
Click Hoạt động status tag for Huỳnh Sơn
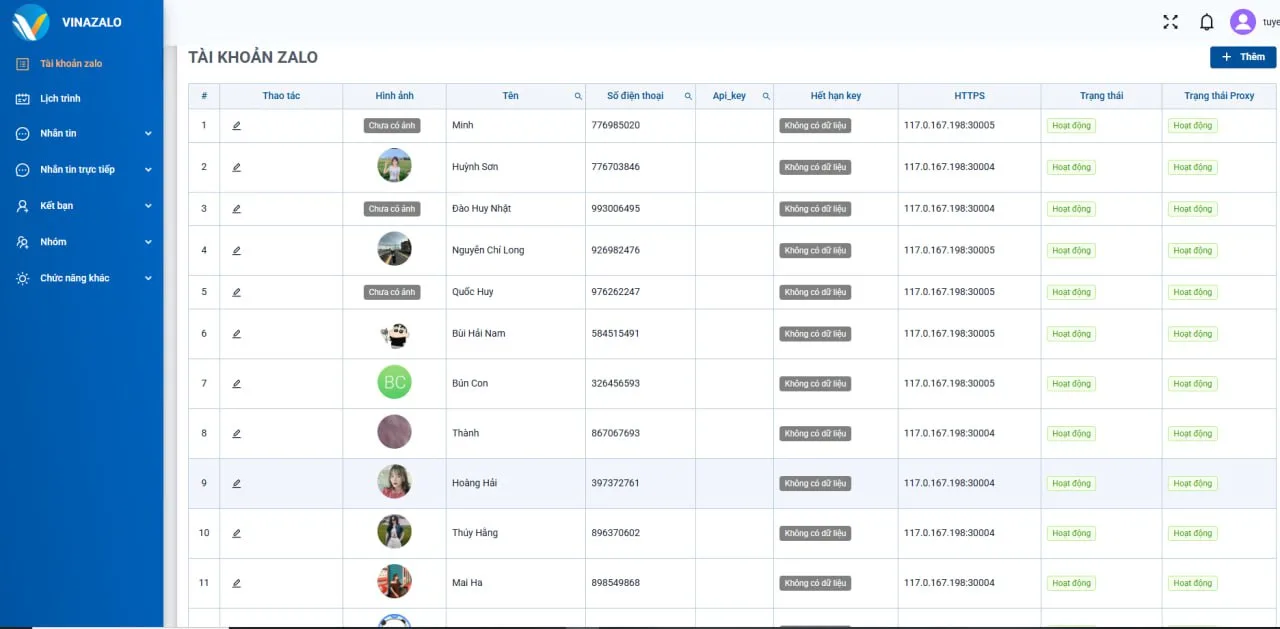coord(1071,168)
